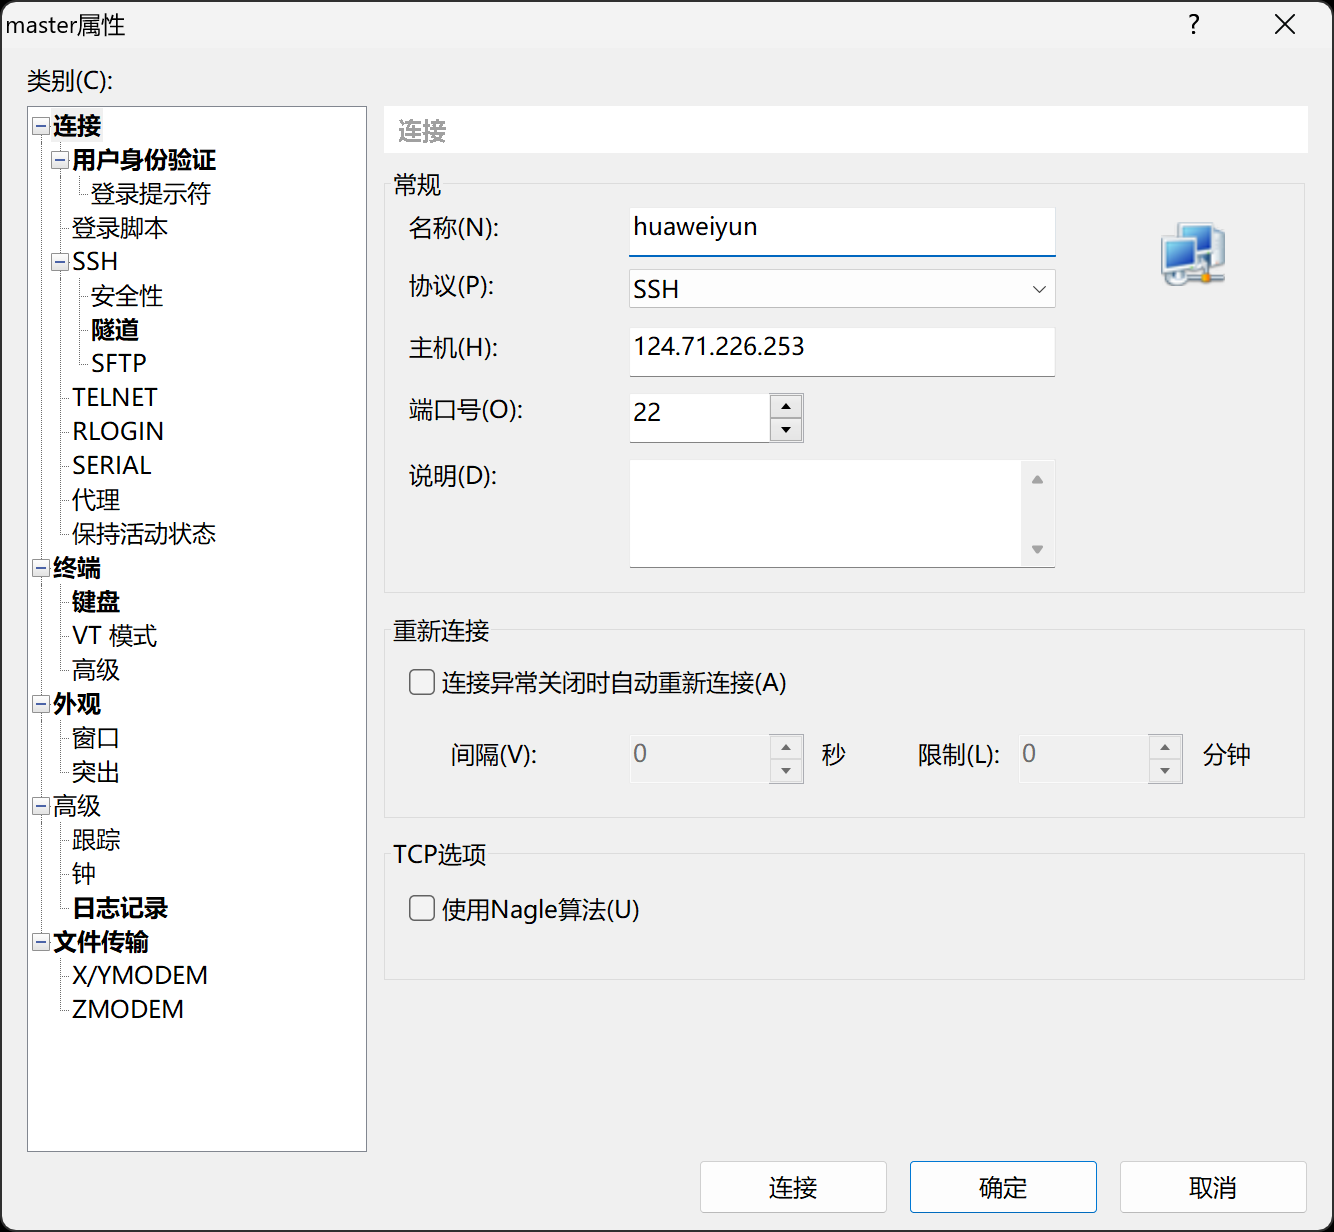Image resolution: width=1334 pixels, height=1232 pixels.
Task: Click the 主机 field with 124.71.226.253
Action: [x=842, y=351]
